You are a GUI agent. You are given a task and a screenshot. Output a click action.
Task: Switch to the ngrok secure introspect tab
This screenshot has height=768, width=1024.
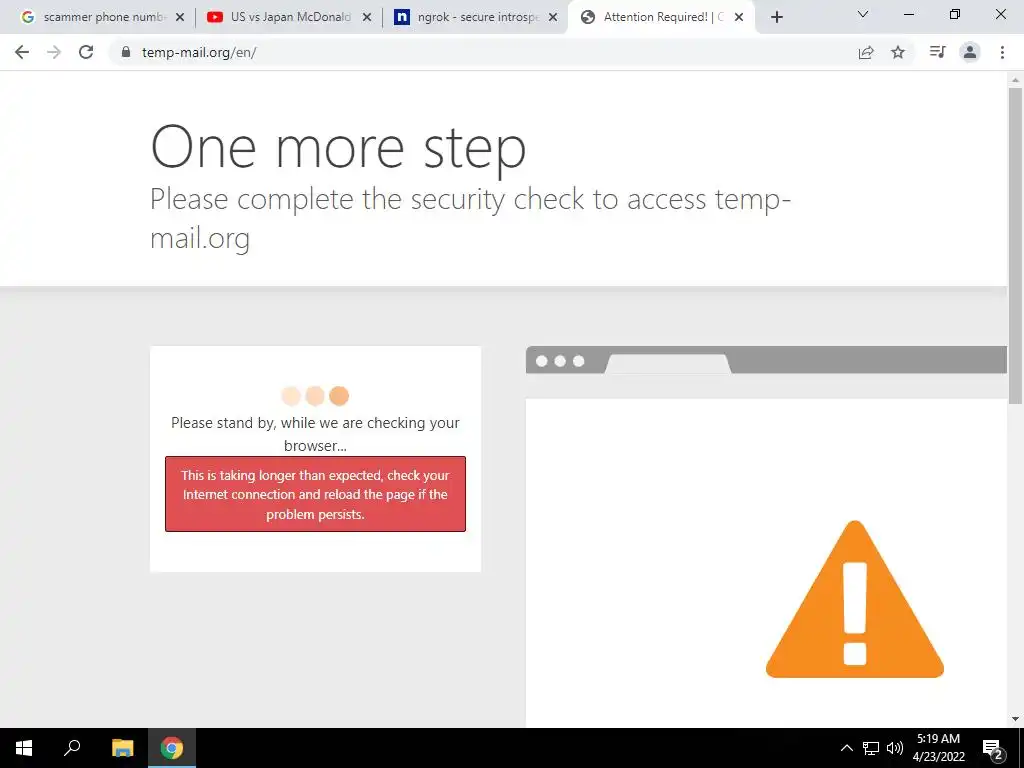pos(476,17)
